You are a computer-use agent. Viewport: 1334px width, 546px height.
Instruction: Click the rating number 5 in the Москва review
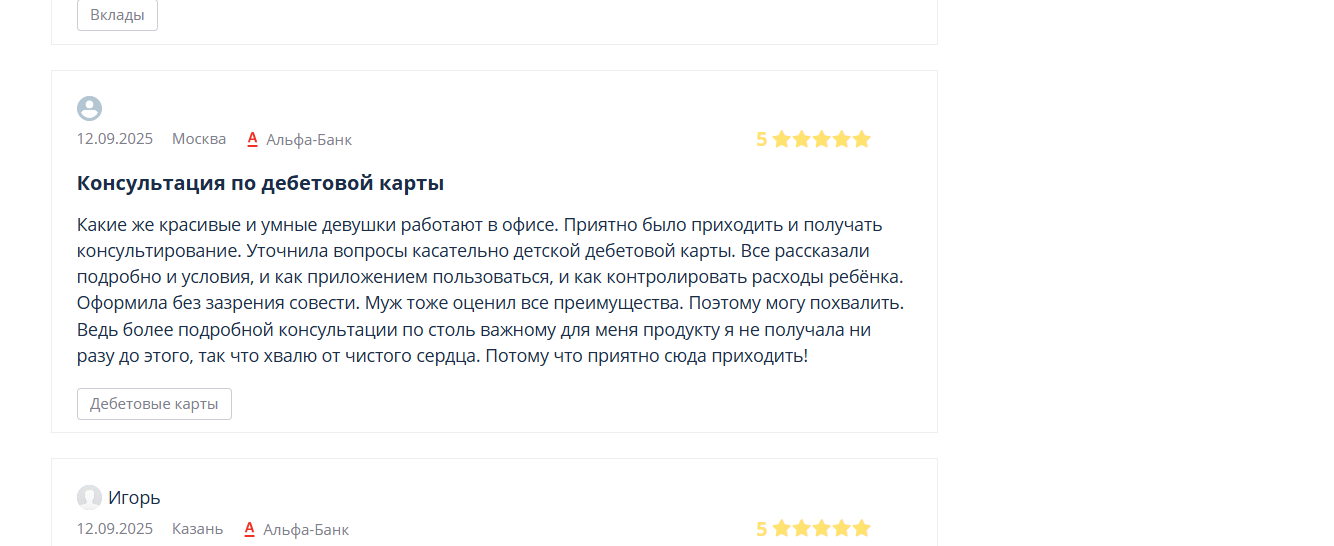coord(762,139)
